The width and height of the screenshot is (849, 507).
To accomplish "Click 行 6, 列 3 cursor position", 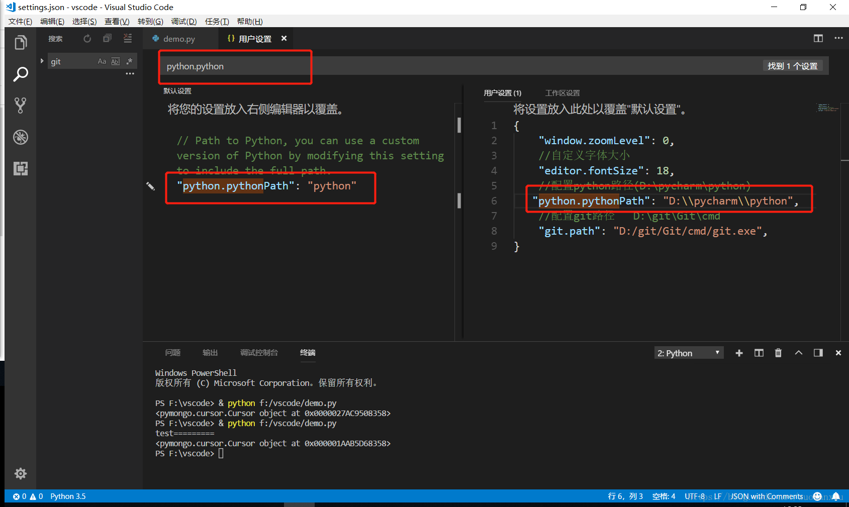I will coord(625,496).
